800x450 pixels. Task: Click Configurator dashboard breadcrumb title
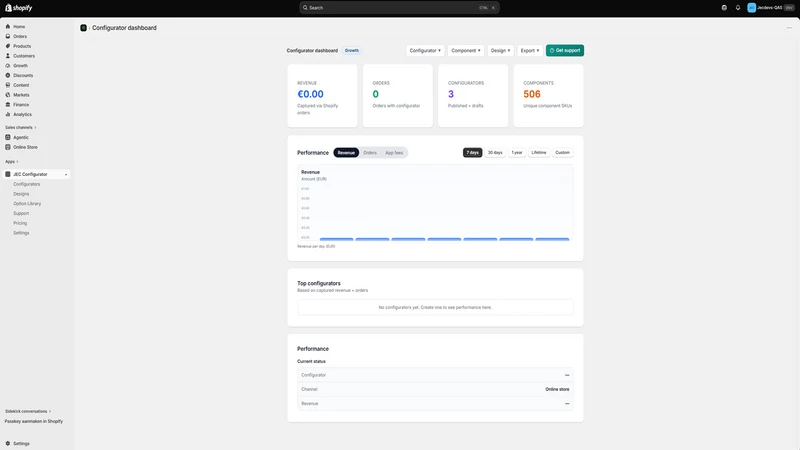pos(124,28)
